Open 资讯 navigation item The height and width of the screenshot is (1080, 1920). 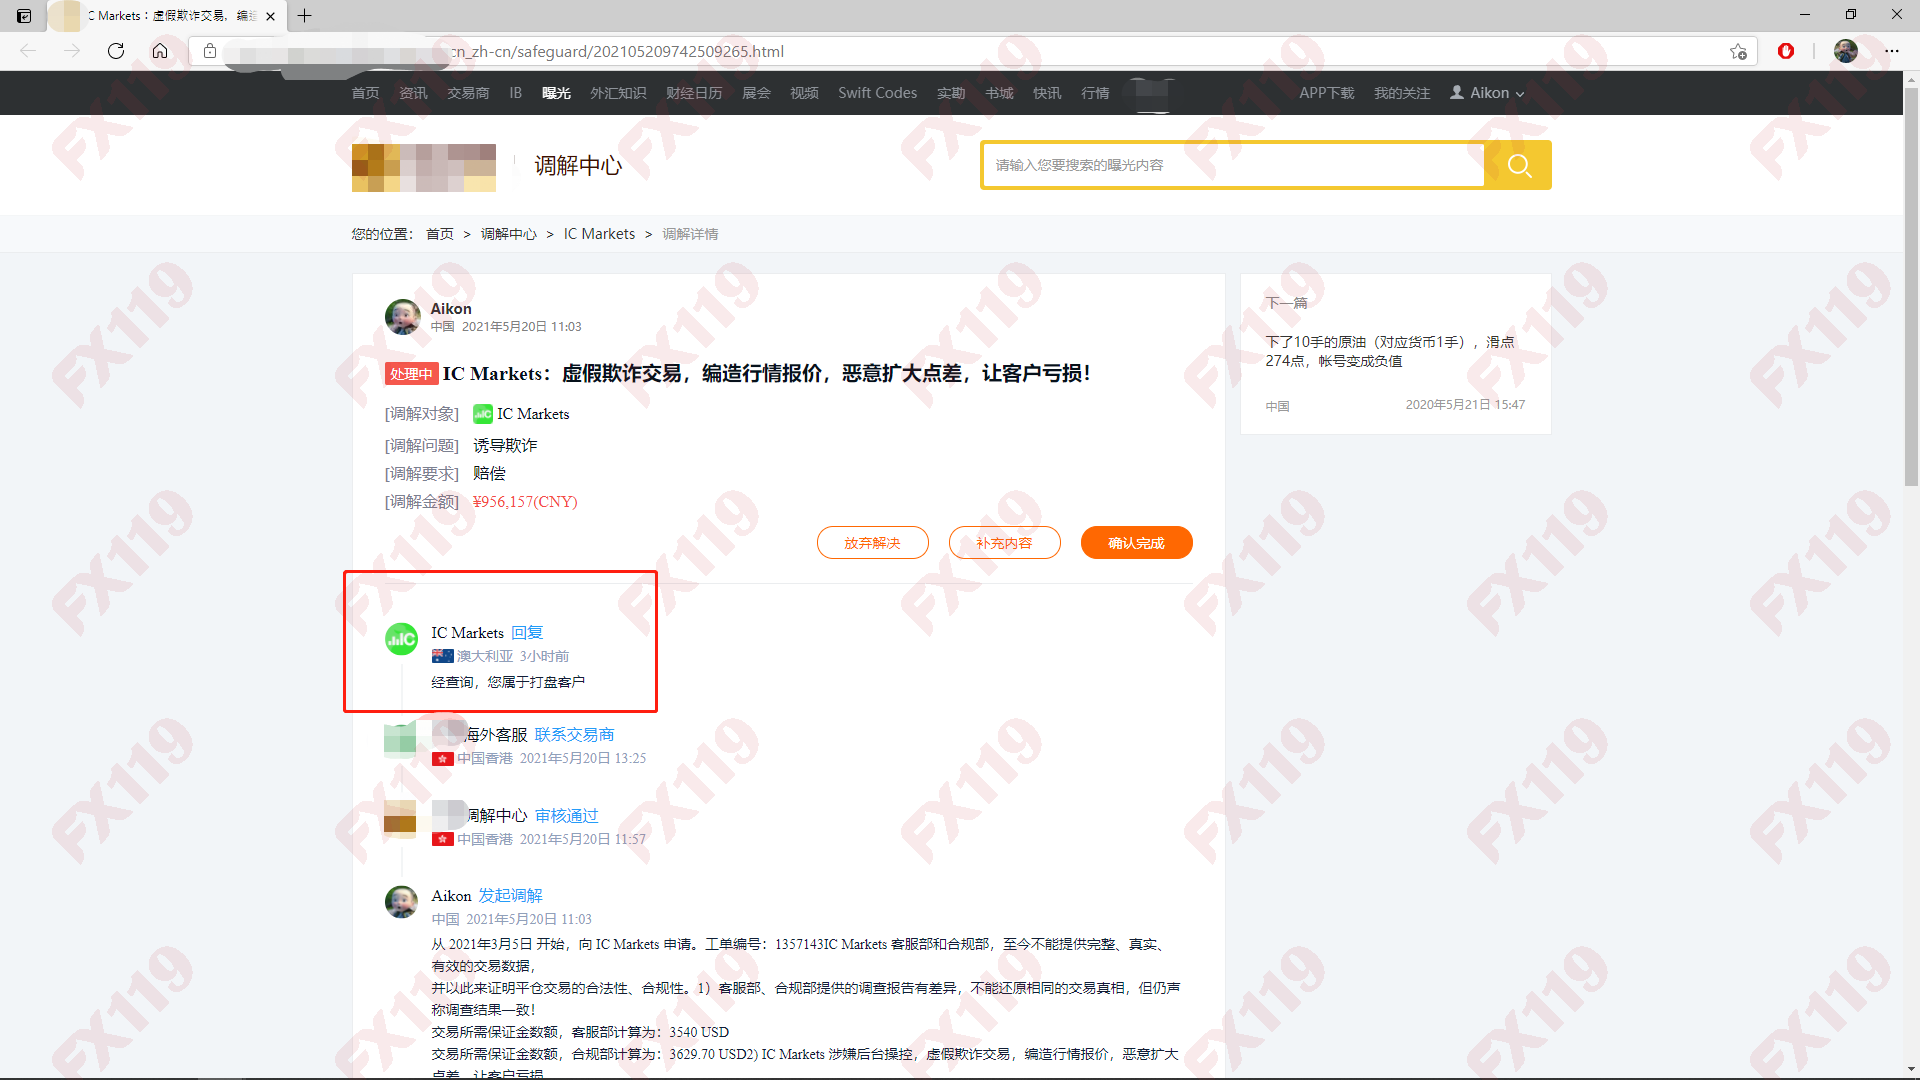[x=413, y=93]
